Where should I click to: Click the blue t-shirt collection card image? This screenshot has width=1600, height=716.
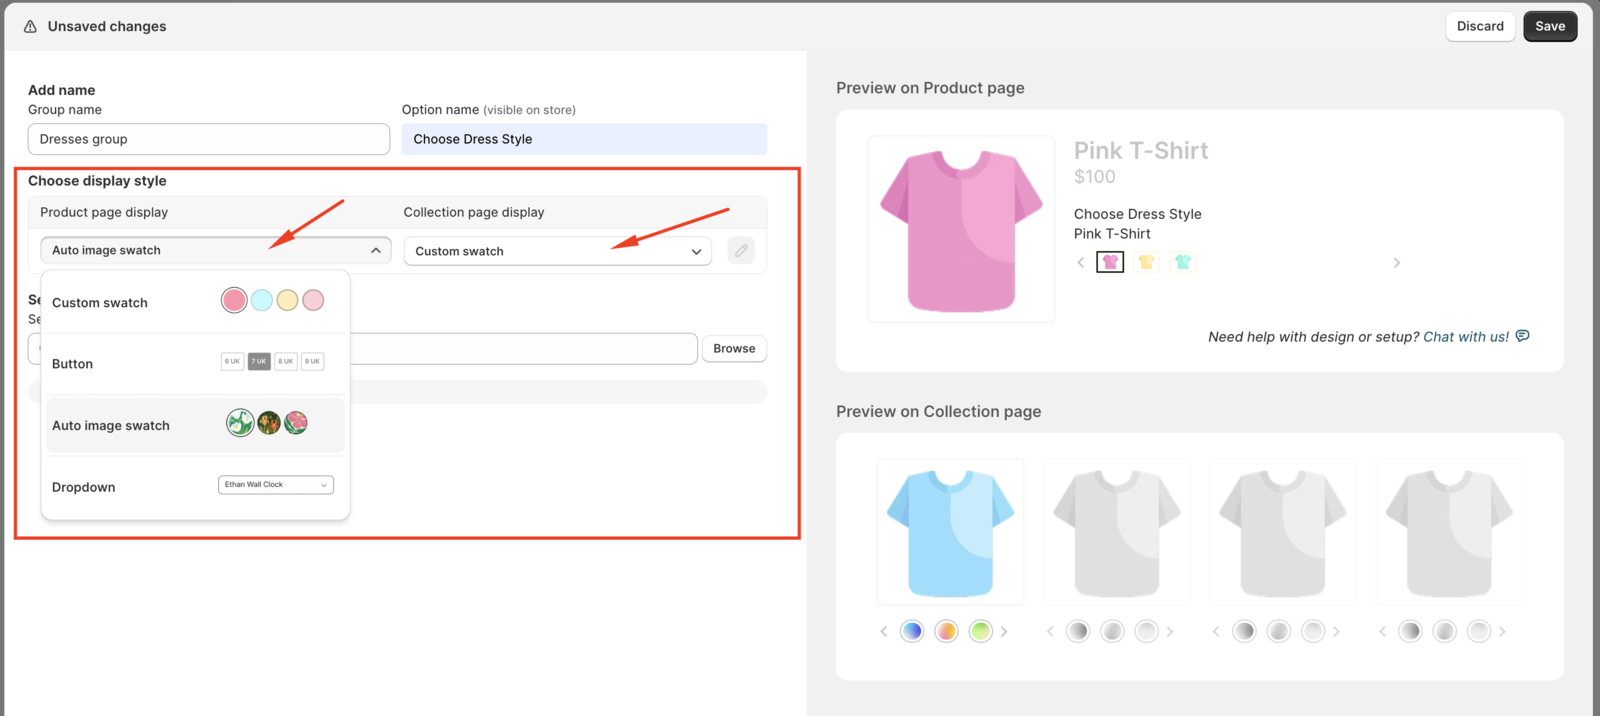tap(950, 532)
